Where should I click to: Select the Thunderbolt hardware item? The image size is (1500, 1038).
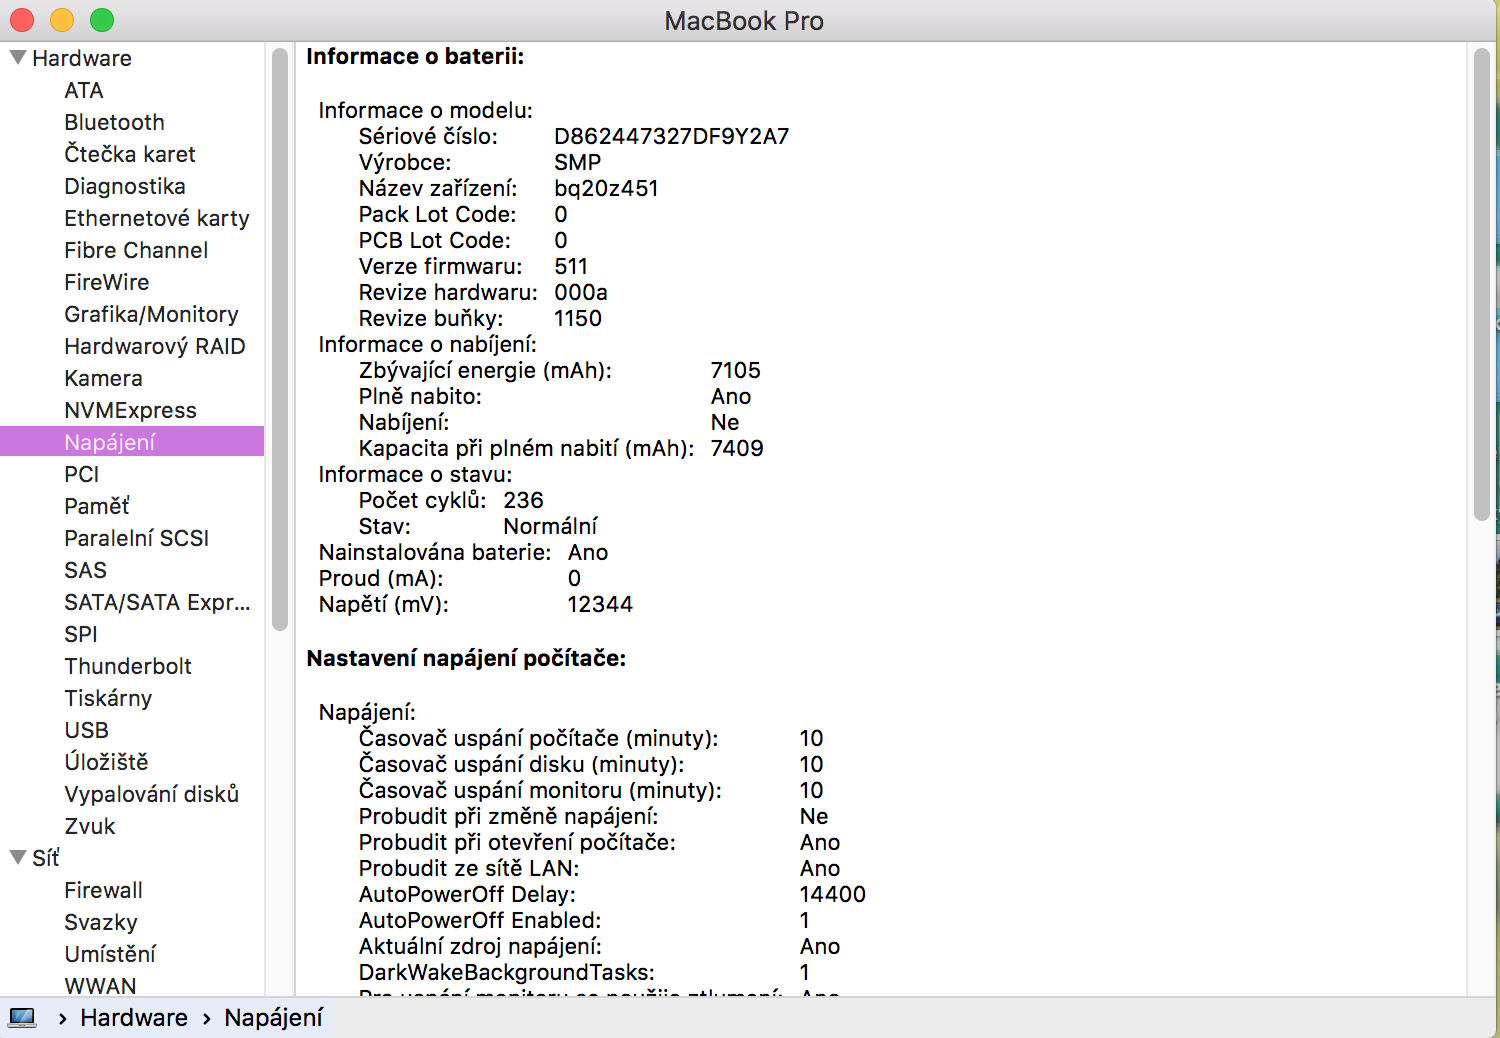click(x=128, y=666)
